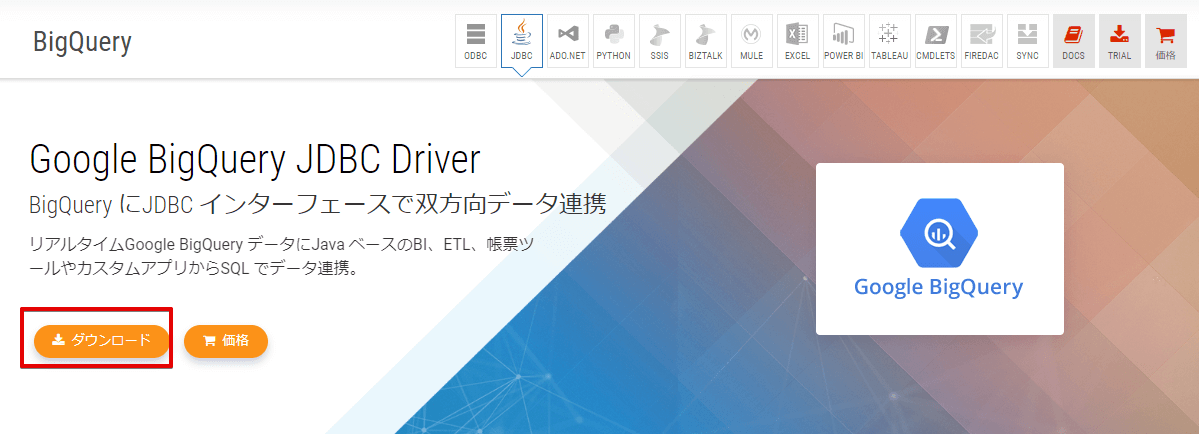Select the JDBC driver icon
The height and width of the screenshot is (434, 1199).
[522, 41]
